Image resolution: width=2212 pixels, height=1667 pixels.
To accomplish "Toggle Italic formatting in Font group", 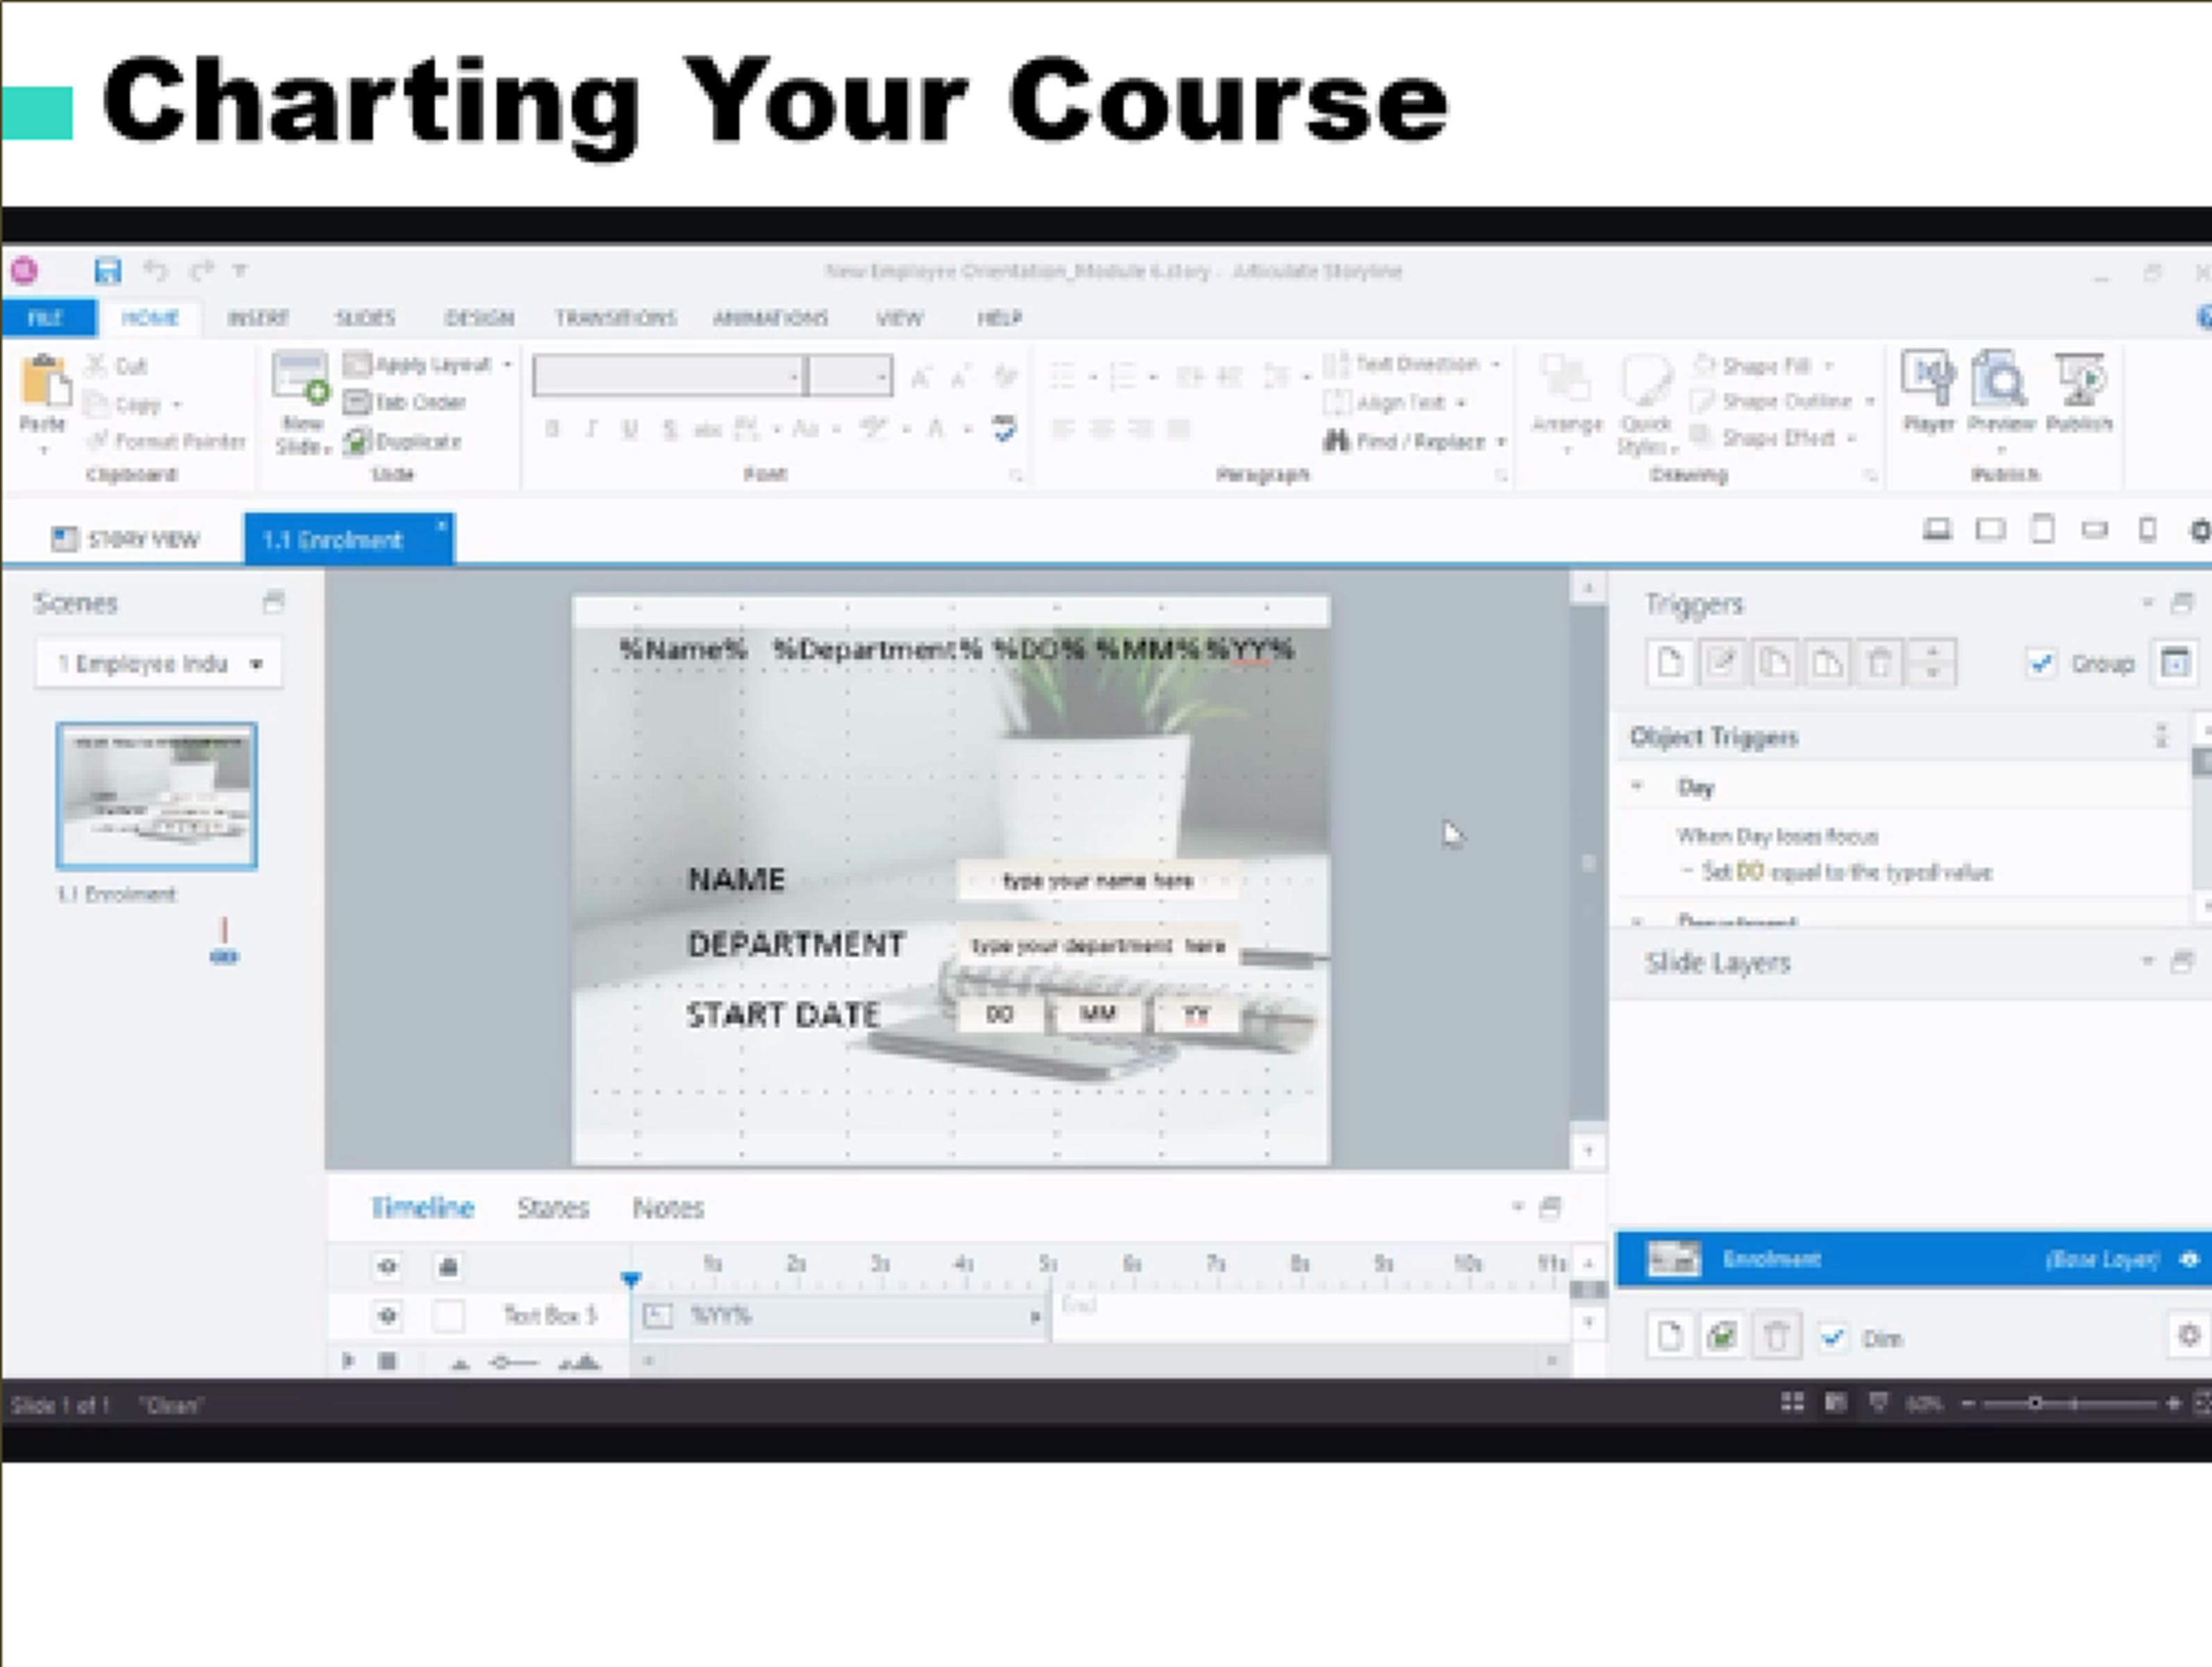I will (x=591, y=429).
